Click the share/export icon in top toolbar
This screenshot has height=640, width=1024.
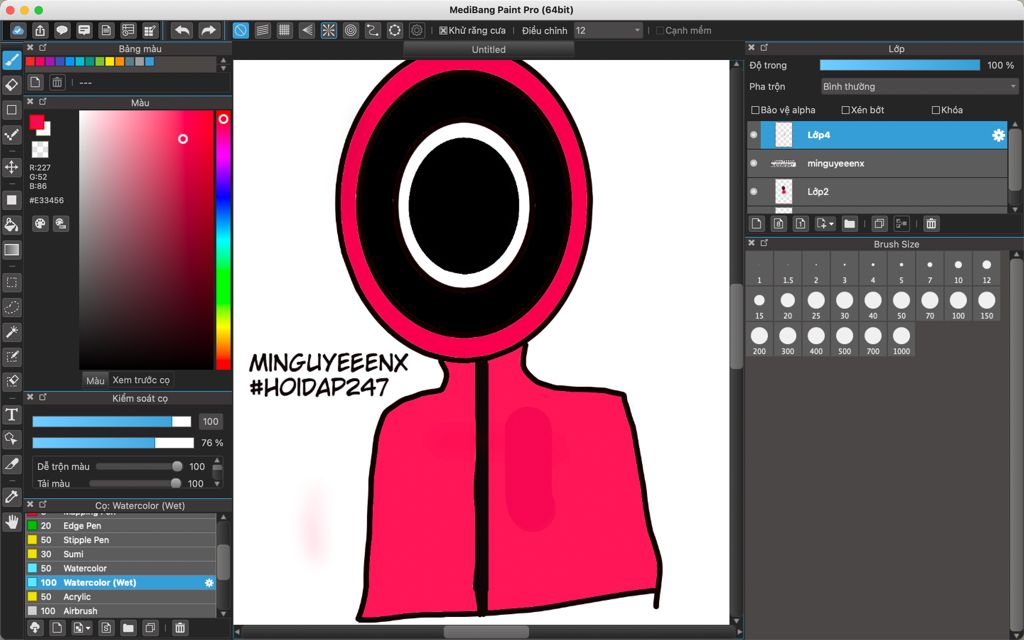pyautogui.click(x=40, y=30)
